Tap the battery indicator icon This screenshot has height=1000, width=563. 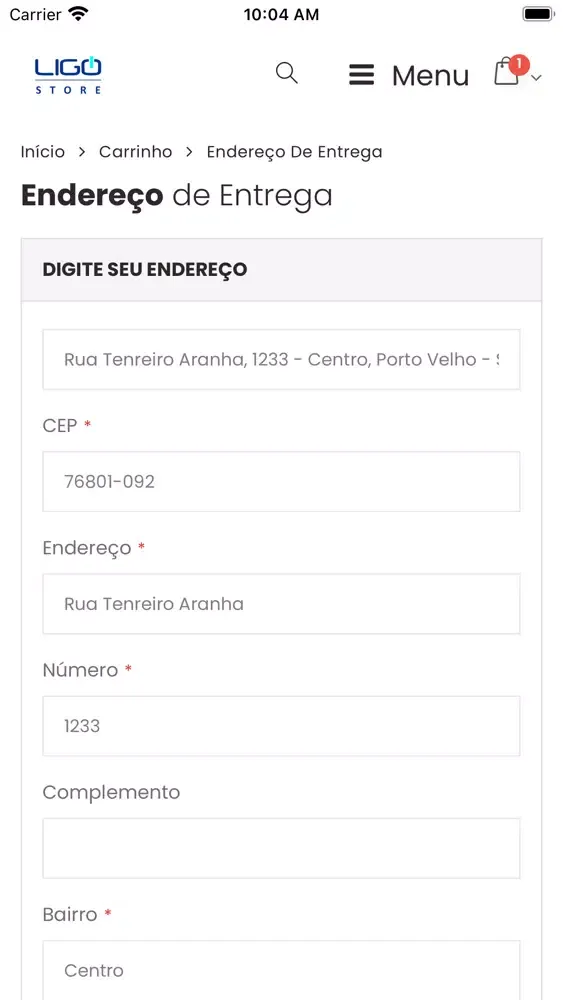538,14
